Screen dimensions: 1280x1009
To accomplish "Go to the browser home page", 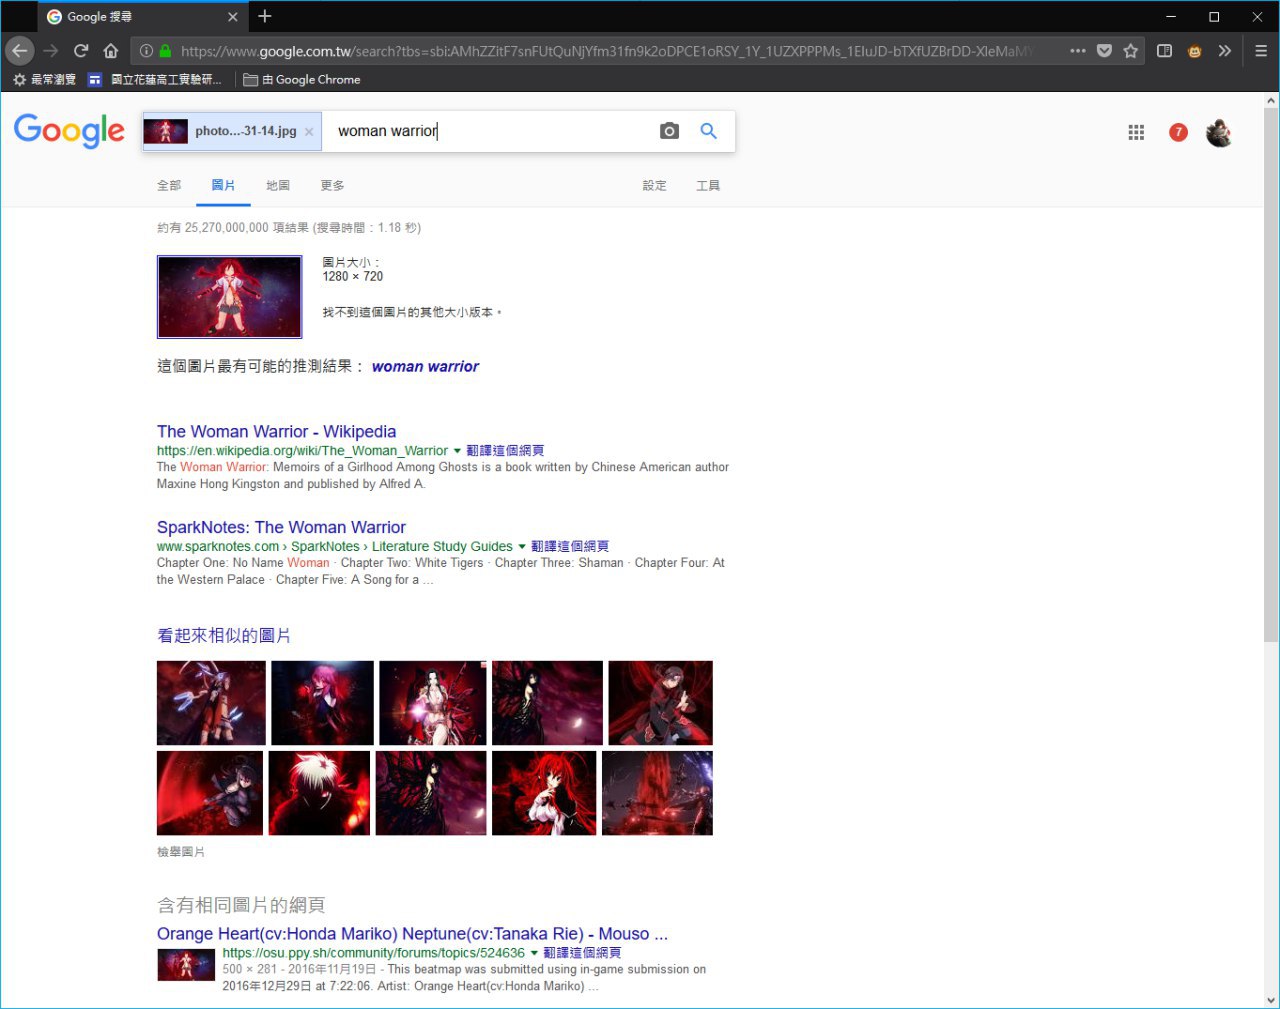I will (x=111, y=50).
